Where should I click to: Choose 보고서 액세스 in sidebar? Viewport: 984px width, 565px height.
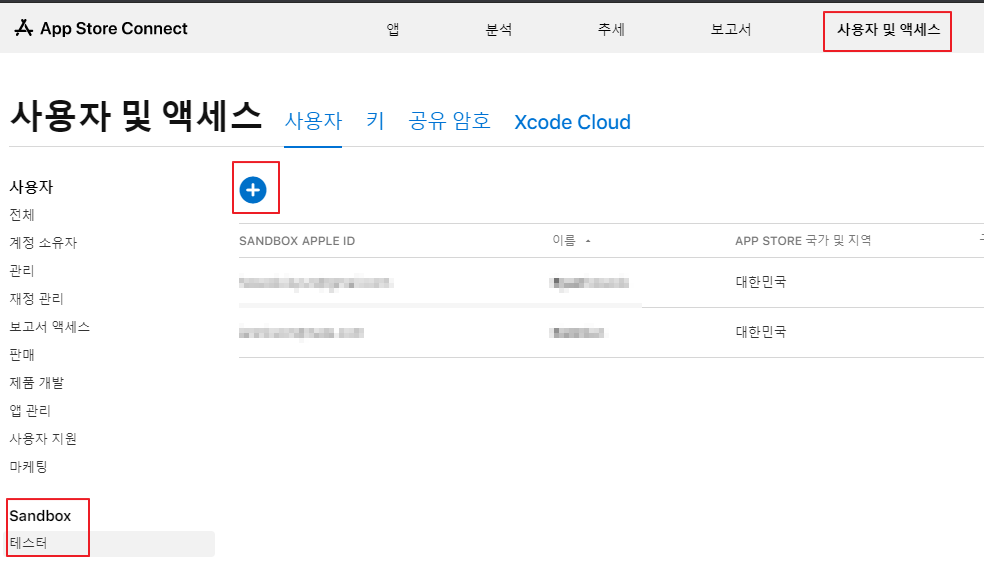[50, 326]
